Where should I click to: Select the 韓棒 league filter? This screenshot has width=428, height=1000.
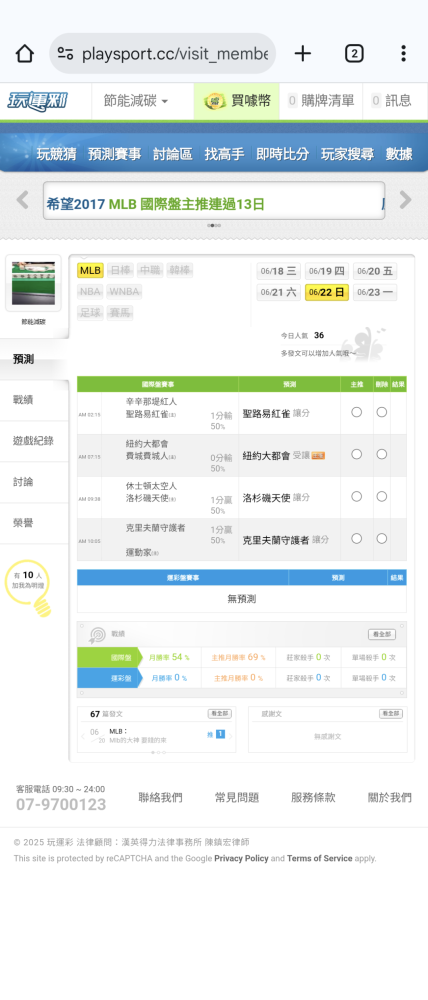click(x=179, y=270)
